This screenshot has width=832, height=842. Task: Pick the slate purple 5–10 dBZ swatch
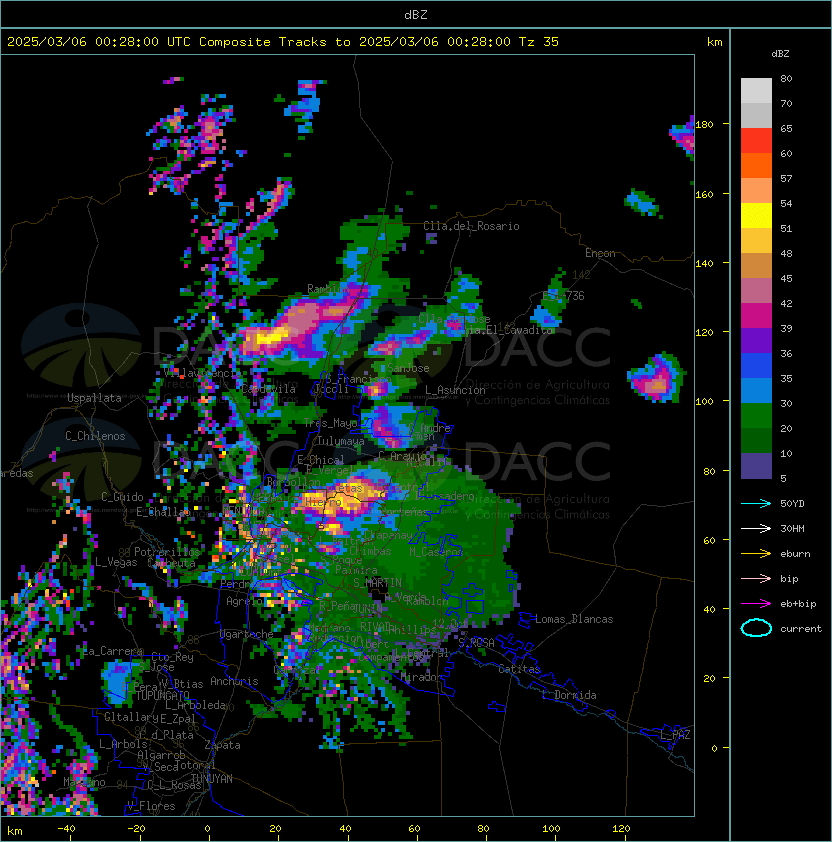tap(756, 466)
